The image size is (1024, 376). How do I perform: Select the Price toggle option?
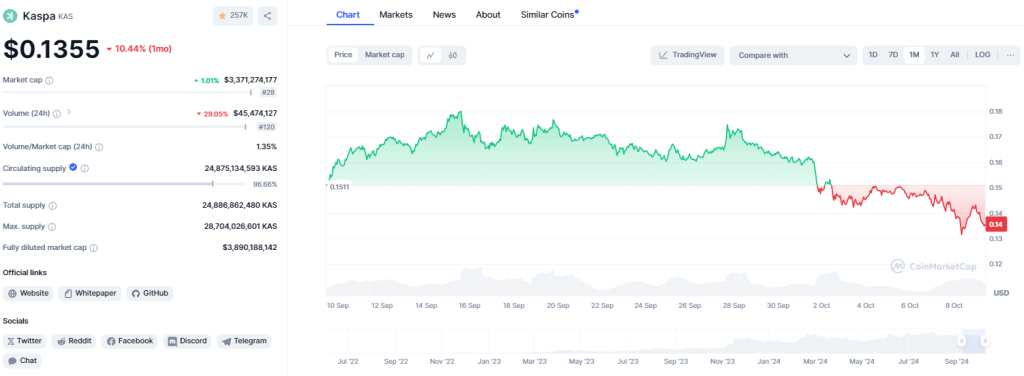[344, 55]
